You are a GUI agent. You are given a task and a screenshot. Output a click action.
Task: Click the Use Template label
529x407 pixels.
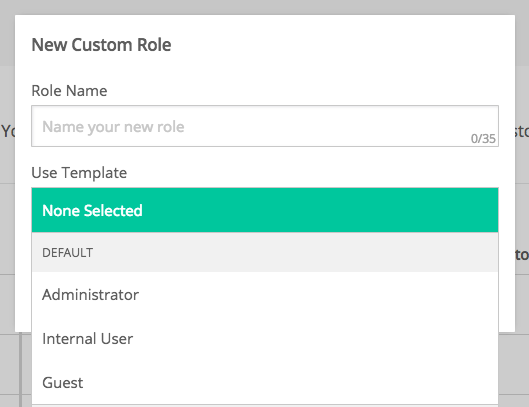(79, 173)
